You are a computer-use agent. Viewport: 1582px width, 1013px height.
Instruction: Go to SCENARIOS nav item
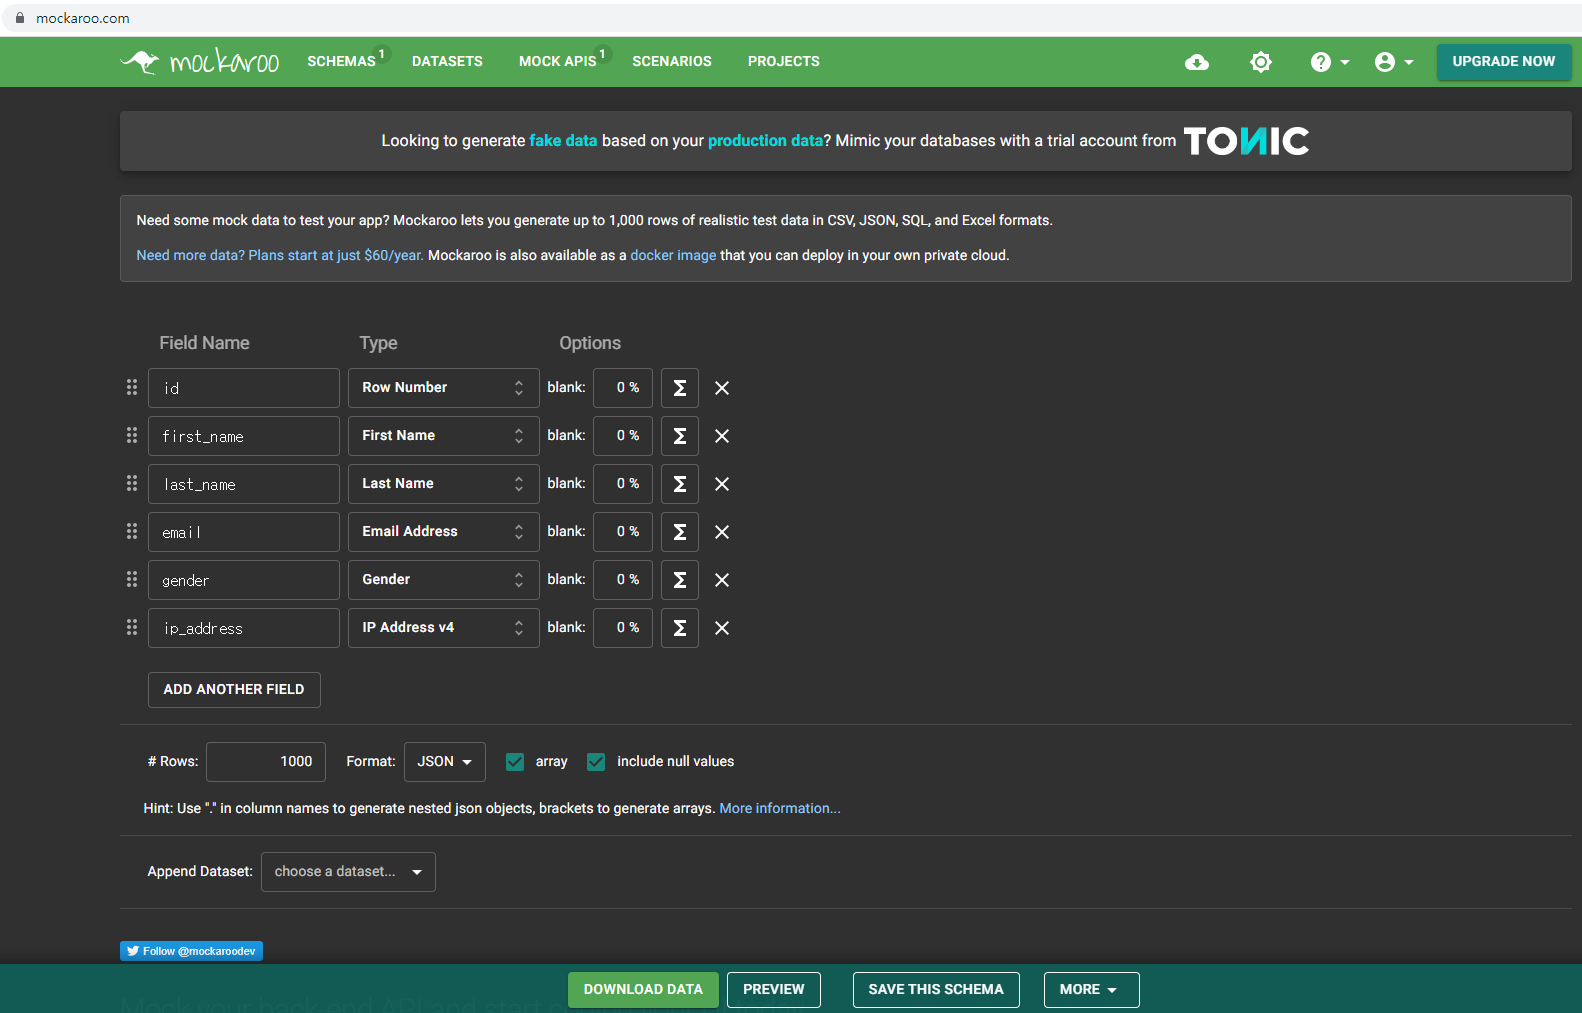click(672, 62)
